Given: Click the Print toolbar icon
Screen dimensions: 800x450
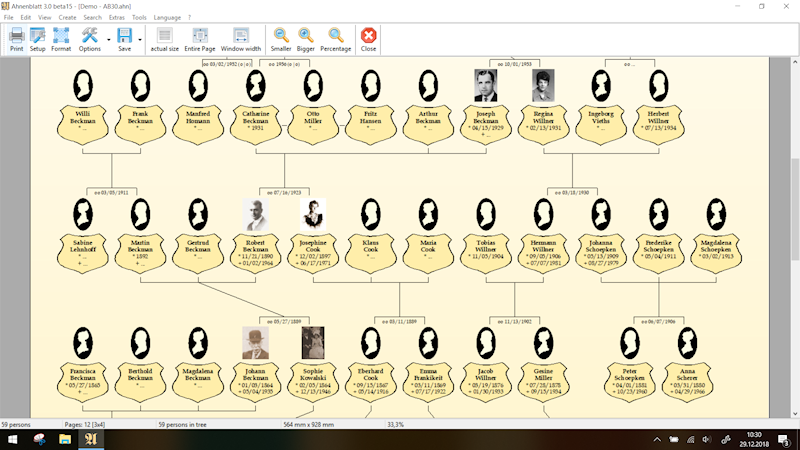Looking at the screenshot, I should 16,39.
